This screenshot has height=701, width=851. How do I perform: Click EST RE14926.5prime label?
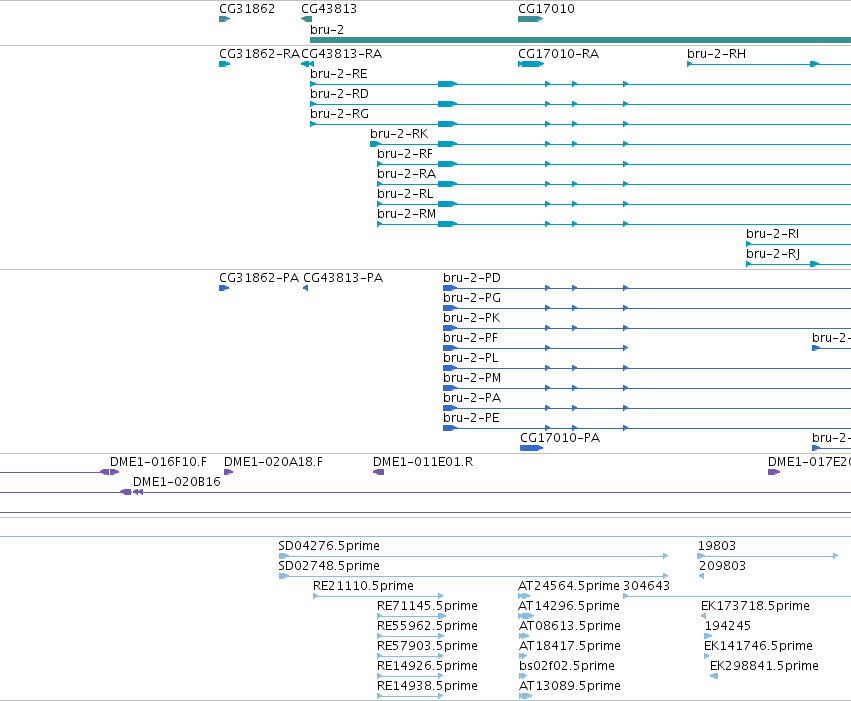[x=427, y=666]
